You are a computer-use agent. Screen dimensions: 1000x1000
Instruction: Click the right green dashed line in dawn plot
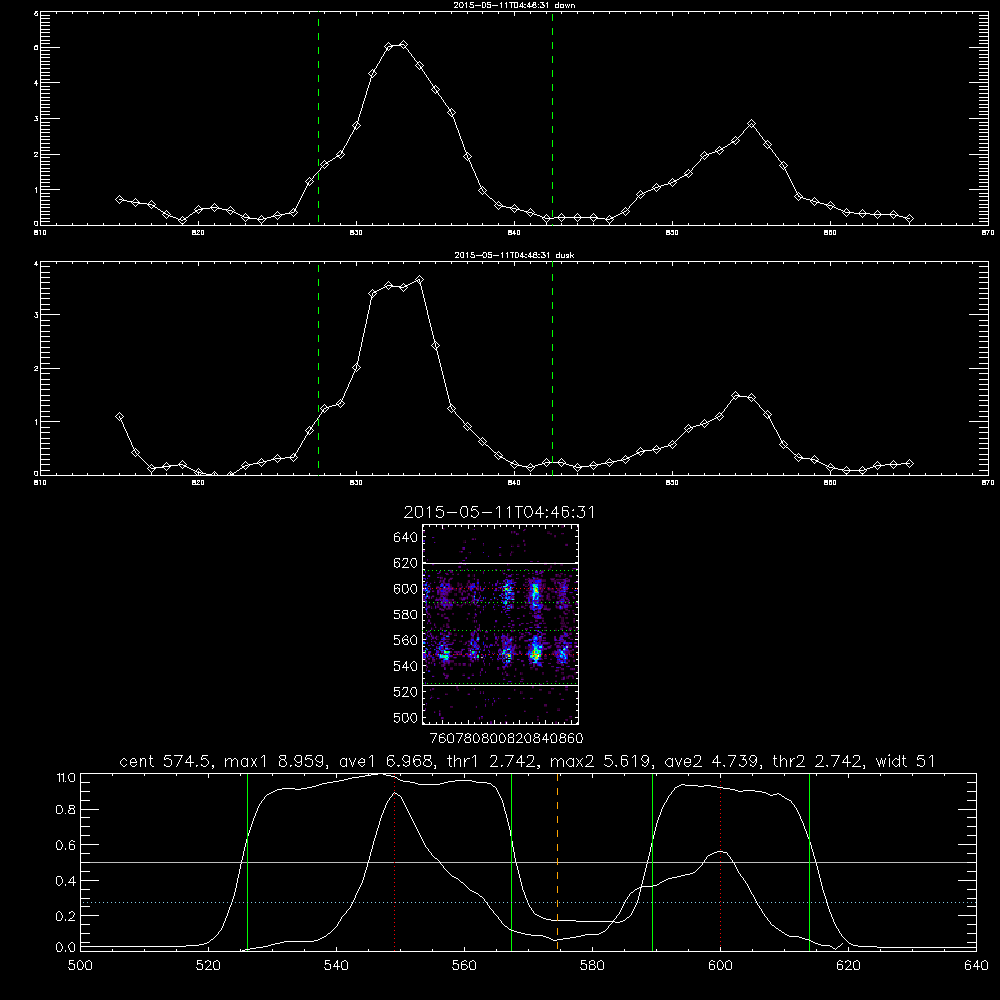tap(552, 118)
